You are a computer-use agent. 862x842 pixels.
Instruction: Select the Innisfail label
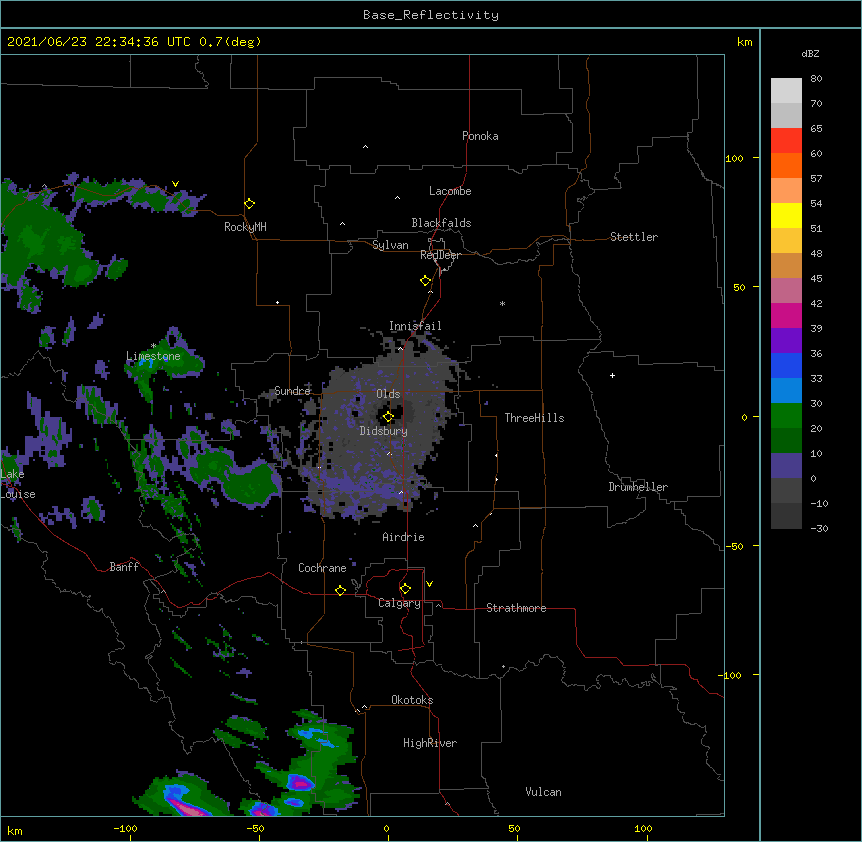coord(415,326)
